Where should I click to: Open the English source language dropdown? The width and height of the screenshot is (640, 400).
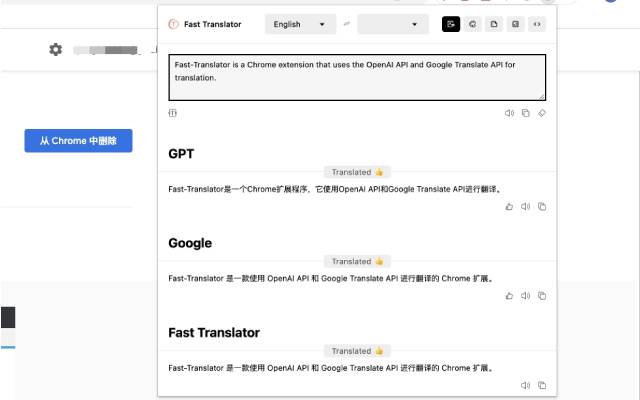(300, 24)
